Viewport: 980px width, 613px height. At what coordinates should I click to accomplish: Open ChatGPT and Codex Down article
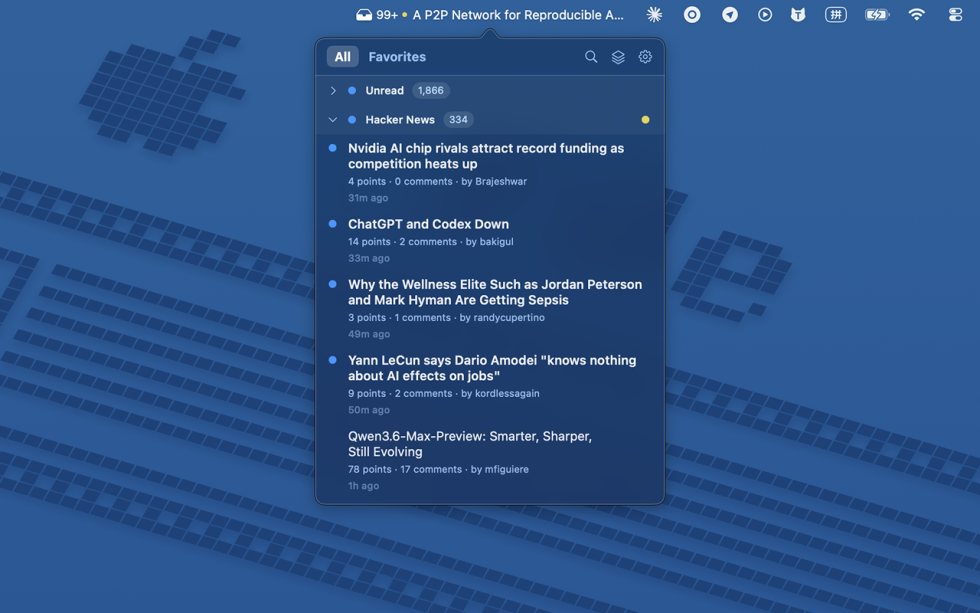click(x=428, y=224)
